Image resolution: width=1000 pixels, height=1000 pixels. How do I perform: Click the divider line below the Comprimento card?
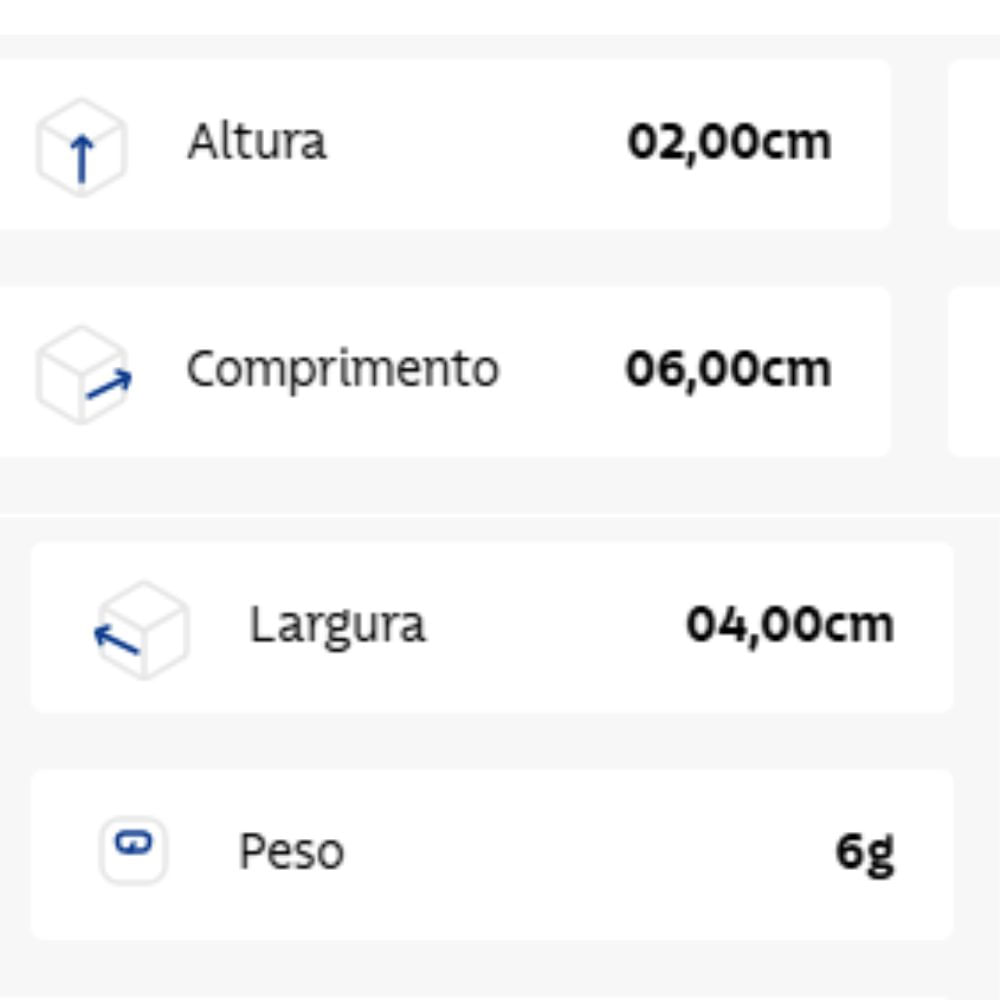pos(500,514)
